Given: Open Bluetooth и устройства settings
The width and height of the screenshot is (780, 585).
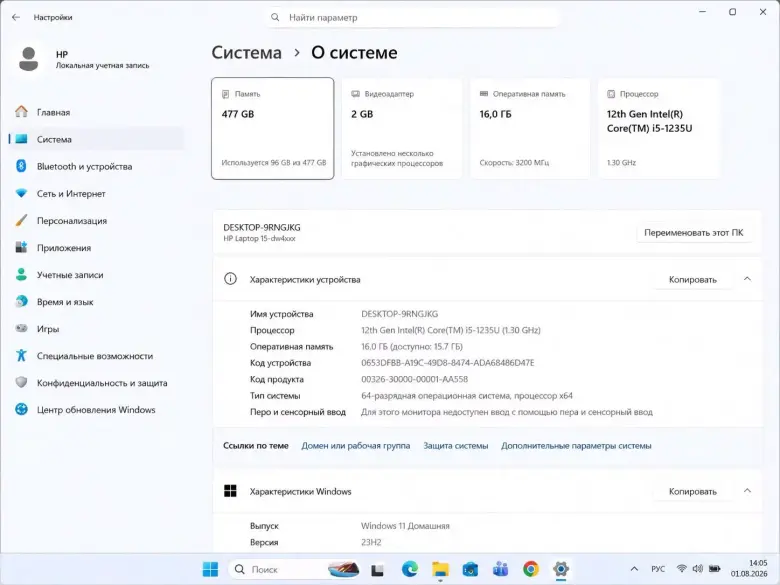Looking at the screenshot, I should 97,166.
